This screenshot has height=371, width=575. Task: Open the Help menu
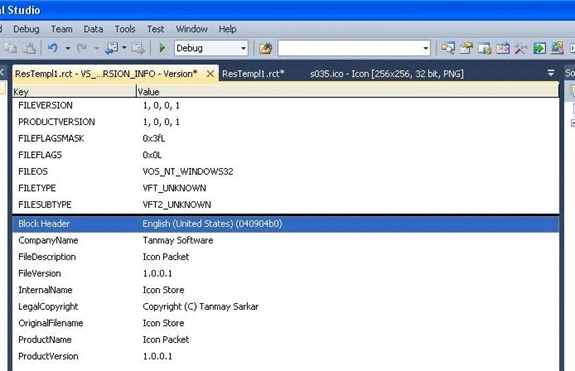[227, 29]
